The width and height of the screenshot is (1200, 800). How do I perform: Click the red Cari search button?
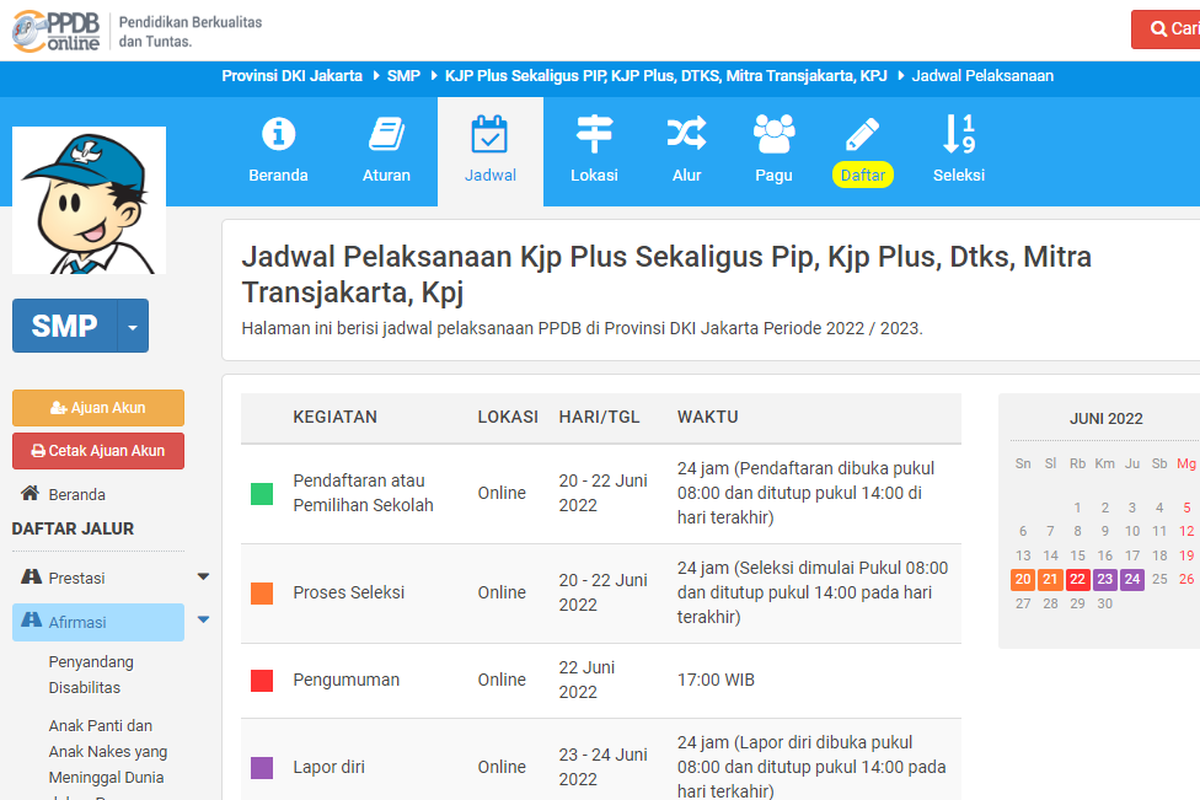tap(1167, 30)
